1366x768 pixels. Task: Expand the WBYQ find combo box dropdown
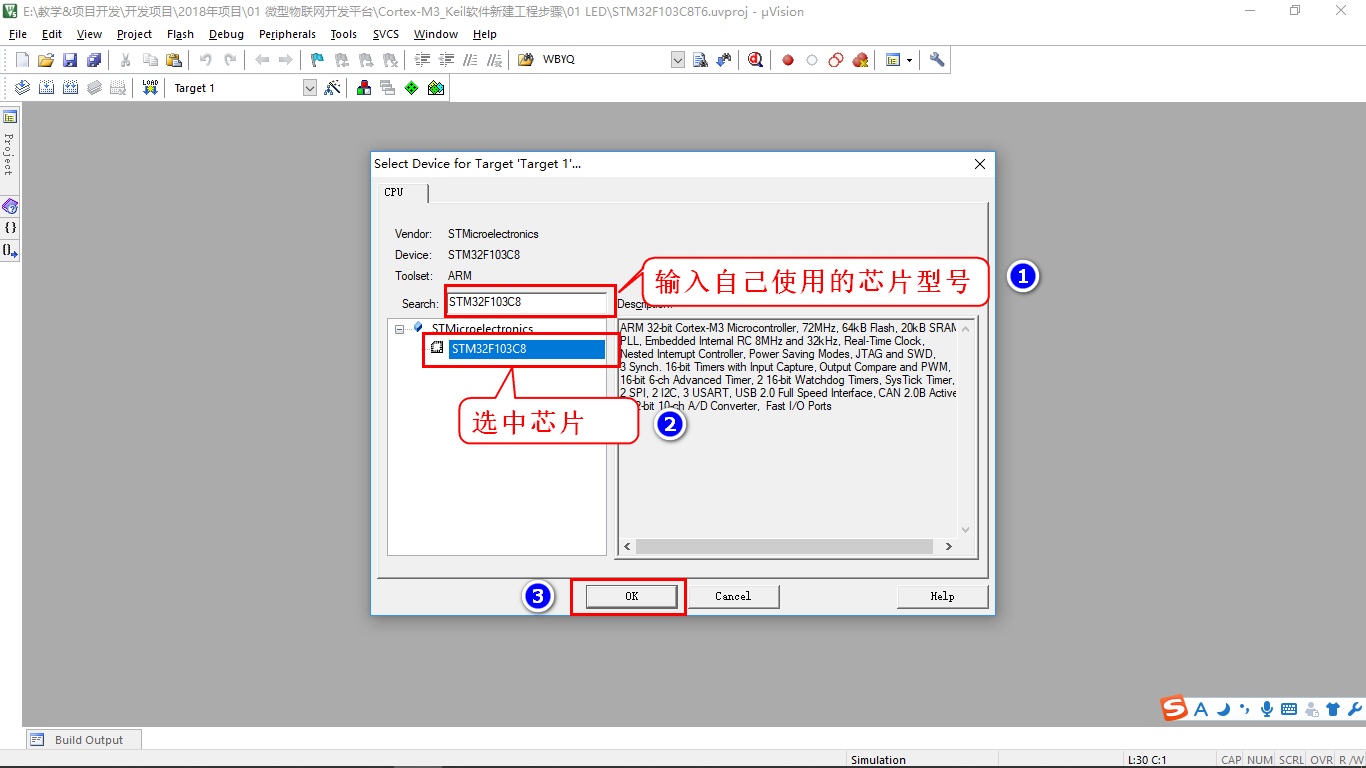pyautogui.click(x=678, y=60)
